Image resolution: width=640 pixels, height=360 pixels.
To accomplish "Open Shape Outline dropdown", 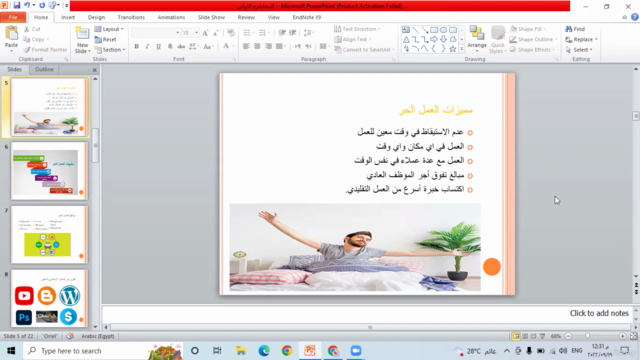I will click(x=533, y=39).
